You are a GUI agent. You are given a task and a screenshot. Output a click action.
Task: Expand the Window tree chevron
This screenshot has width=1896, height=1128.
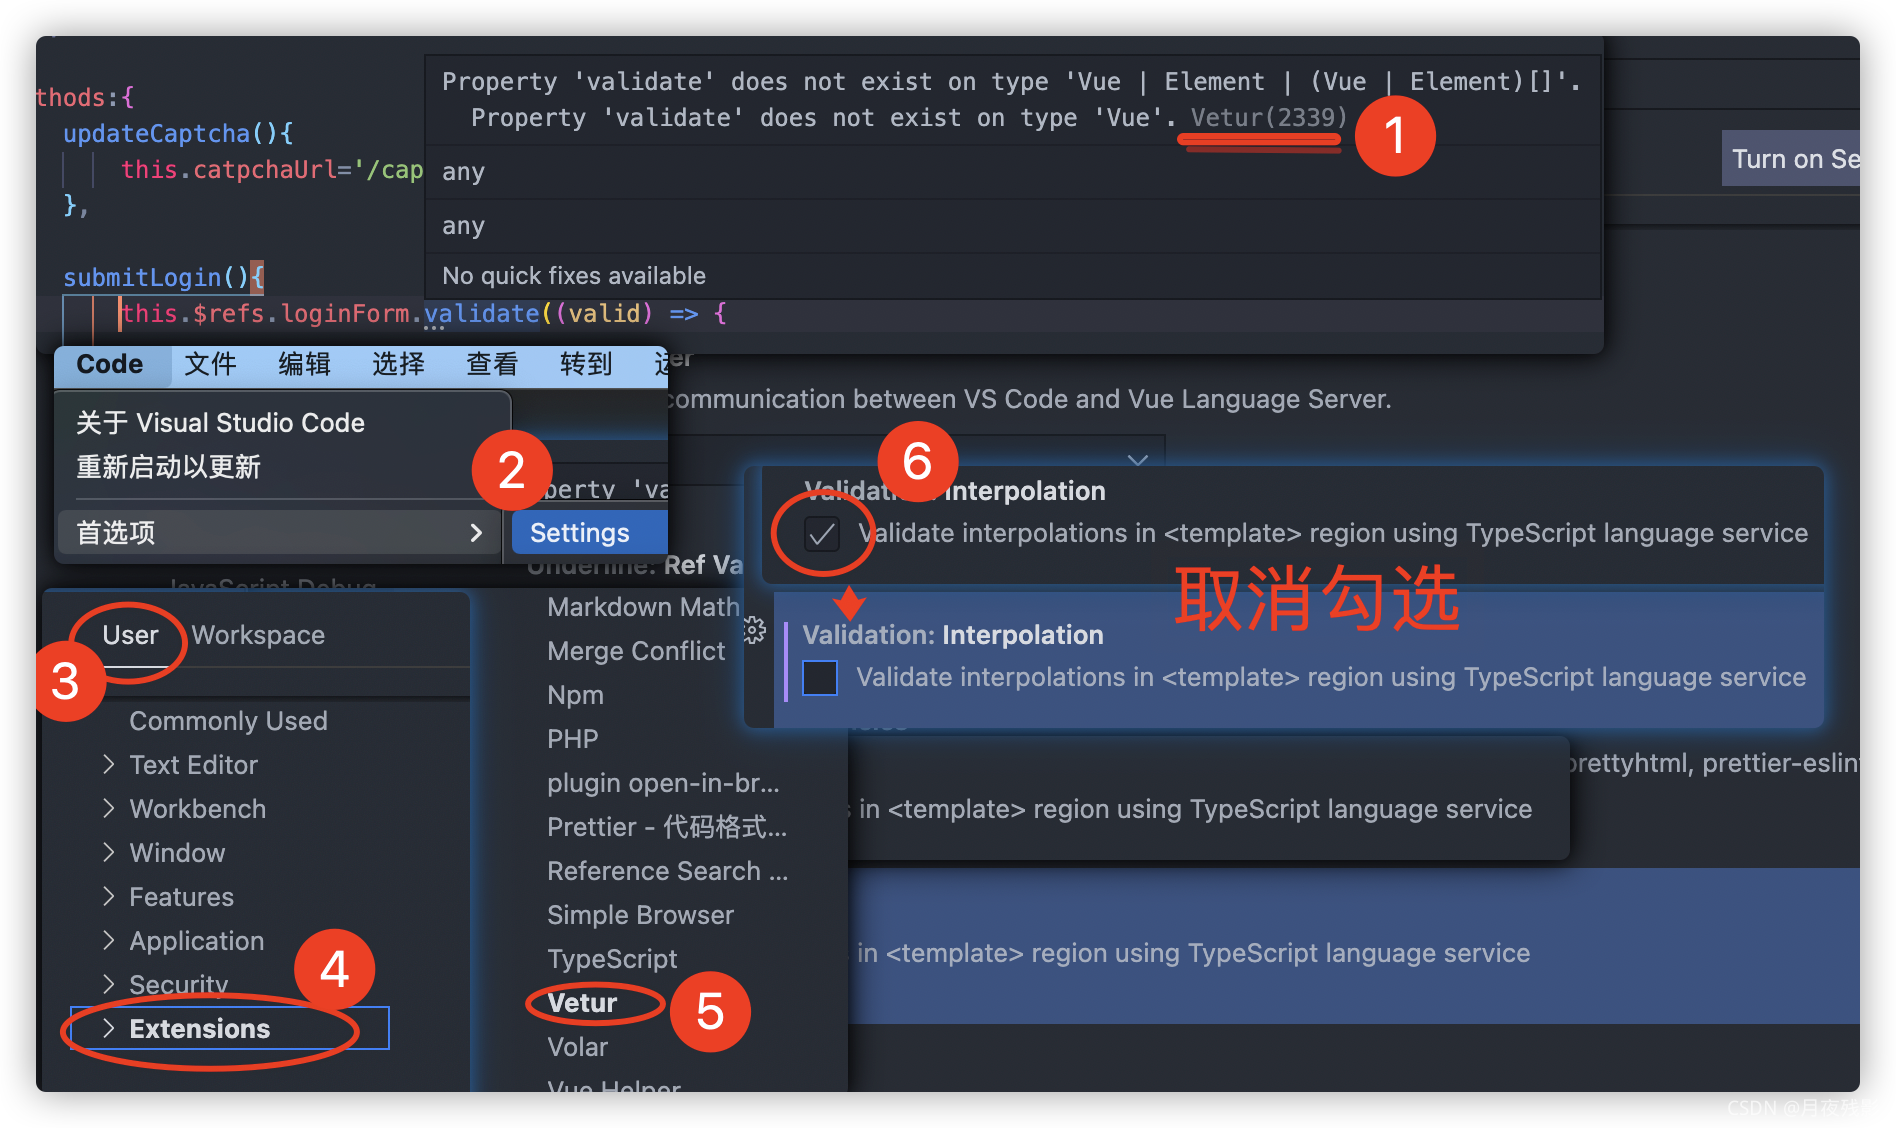[109, 853]
